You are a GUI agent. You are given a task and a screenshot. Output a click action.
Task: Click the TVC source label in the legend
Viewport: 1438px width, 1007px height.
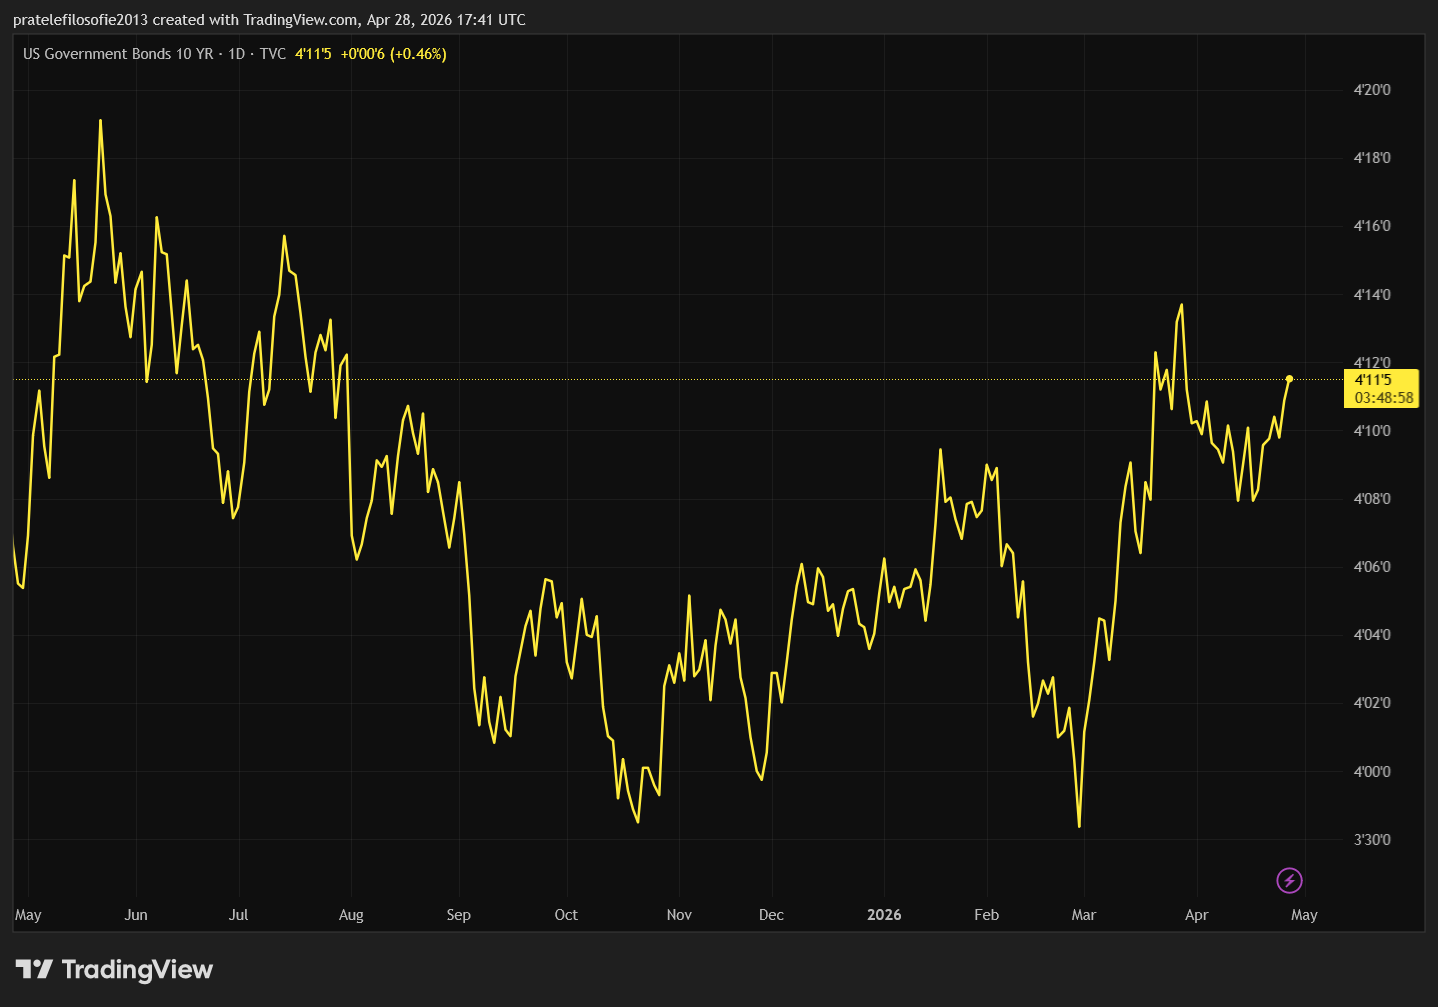point(273,54)
